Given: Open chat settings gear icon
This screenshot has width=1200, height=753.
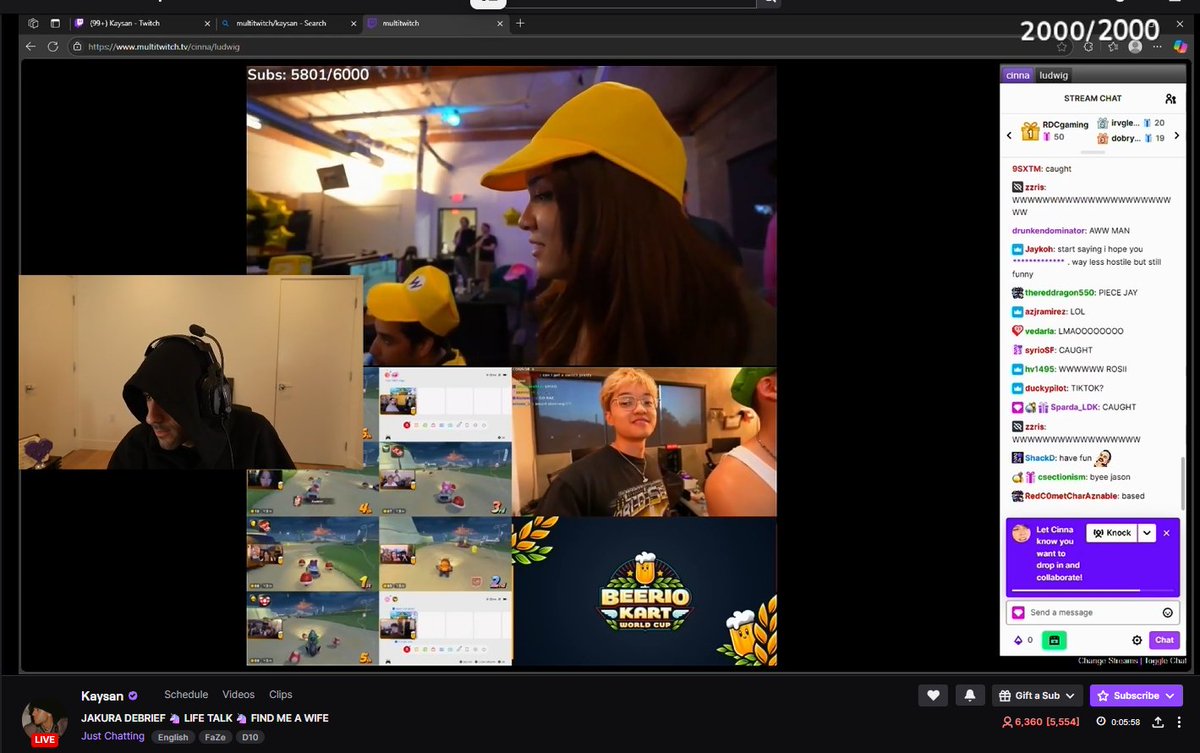Looking at the screenshot, I should [x=1136, y=640].
